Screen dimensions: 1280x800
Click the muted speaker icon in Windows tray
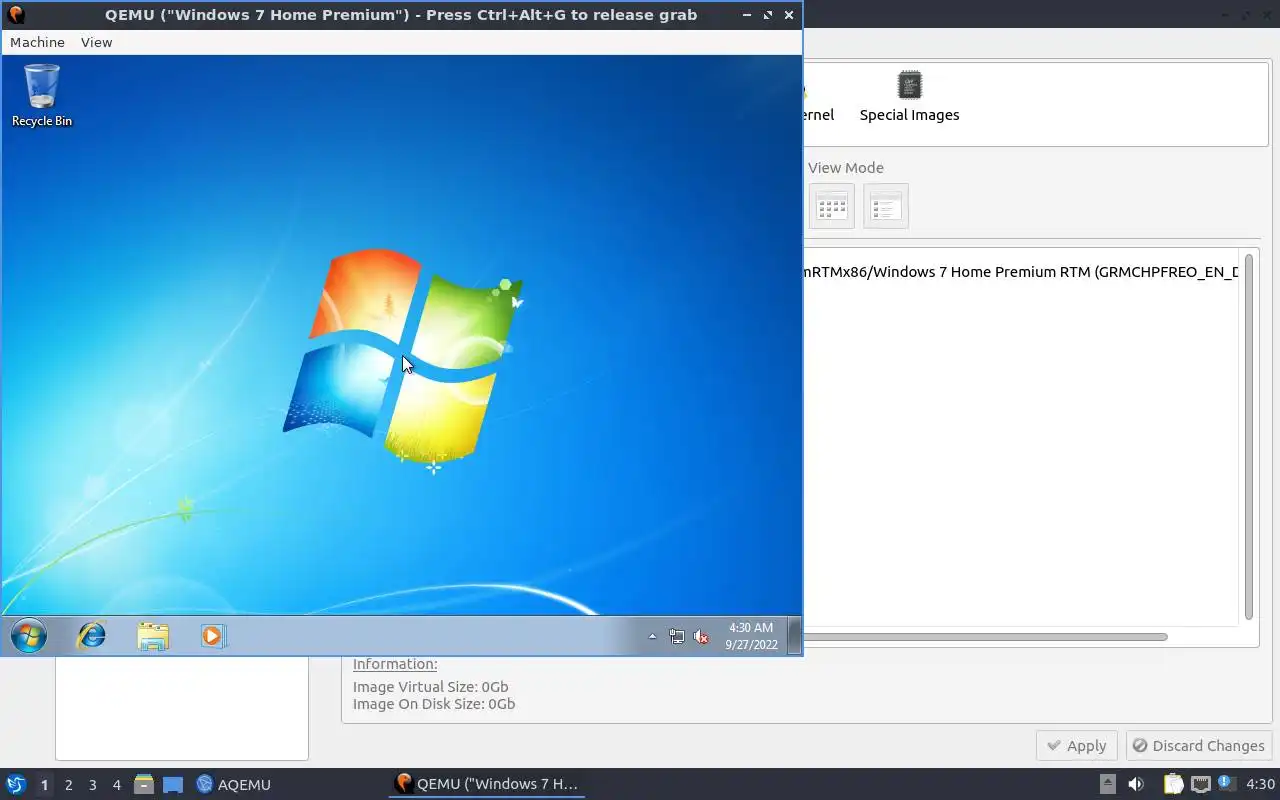[x=701, y=636]
